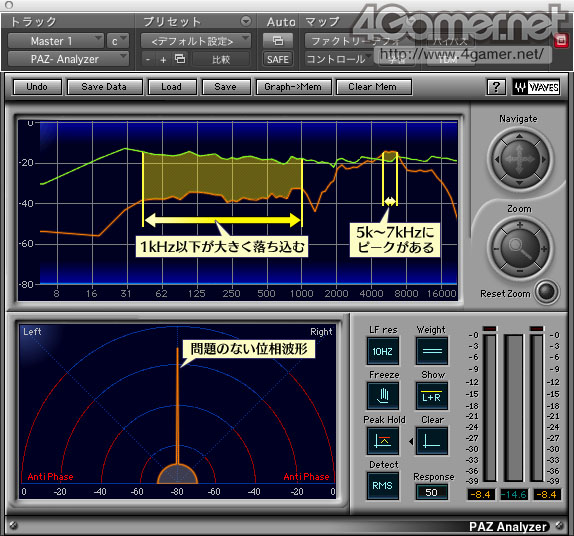Copy graph to memory with Graph->Mem
Viewport: 574px width, 536px height.
coord(294,87)
